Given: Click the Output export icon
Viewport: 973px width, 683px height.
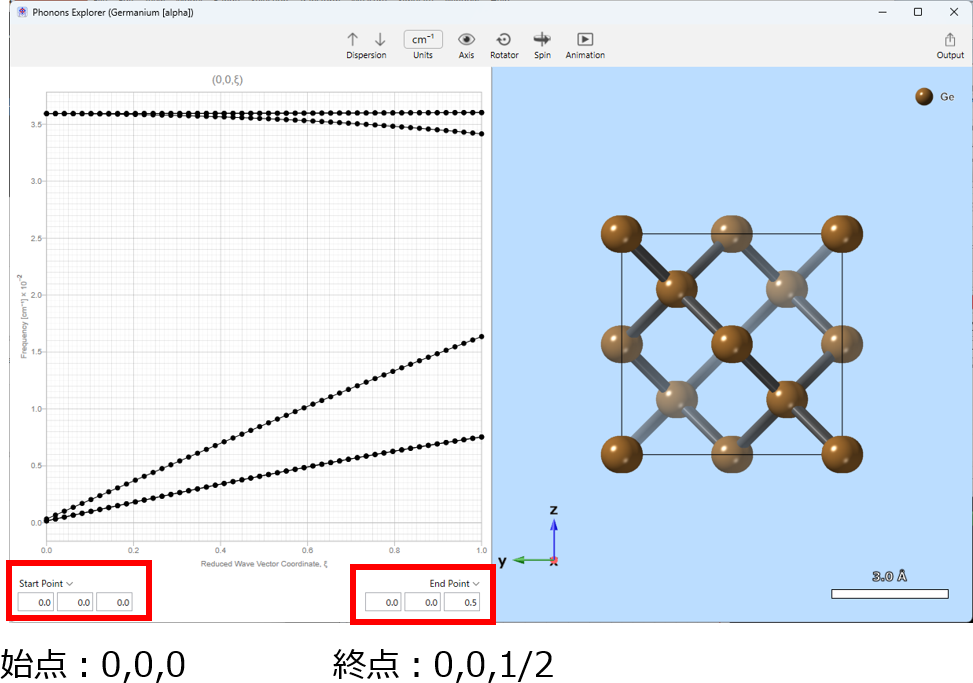Looking at the screenshot, I should point(950,39).
